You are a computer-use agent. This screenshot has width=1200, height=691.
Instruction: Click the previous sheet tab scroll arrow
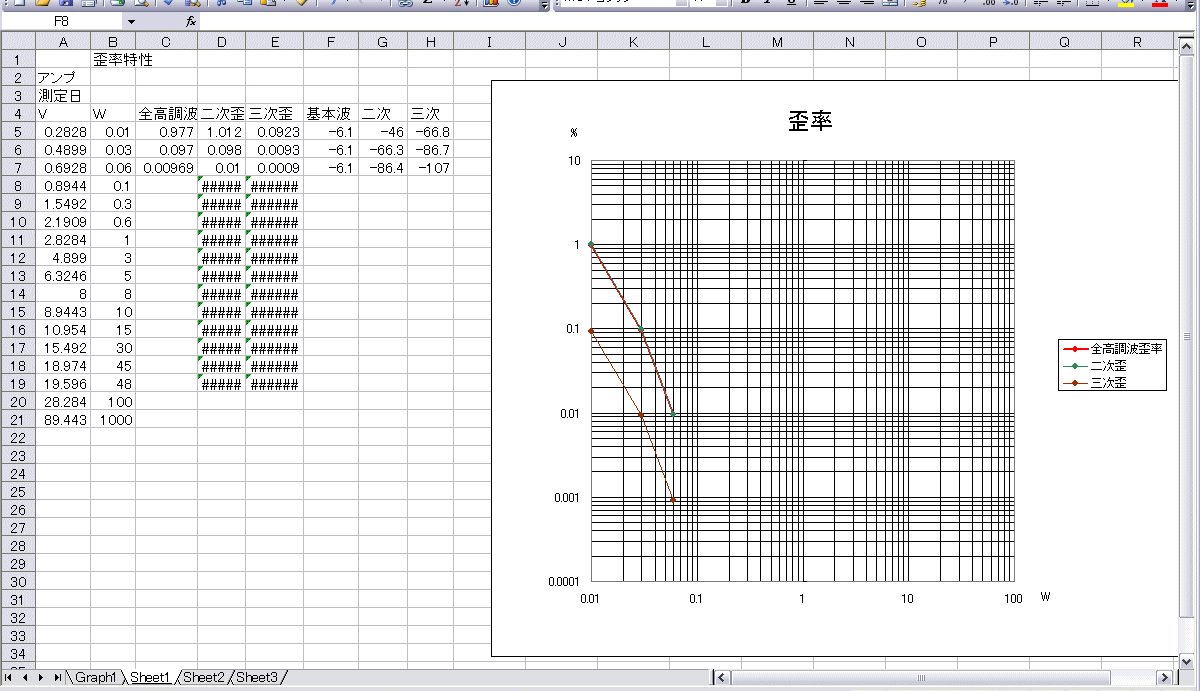tap(25, 678)
